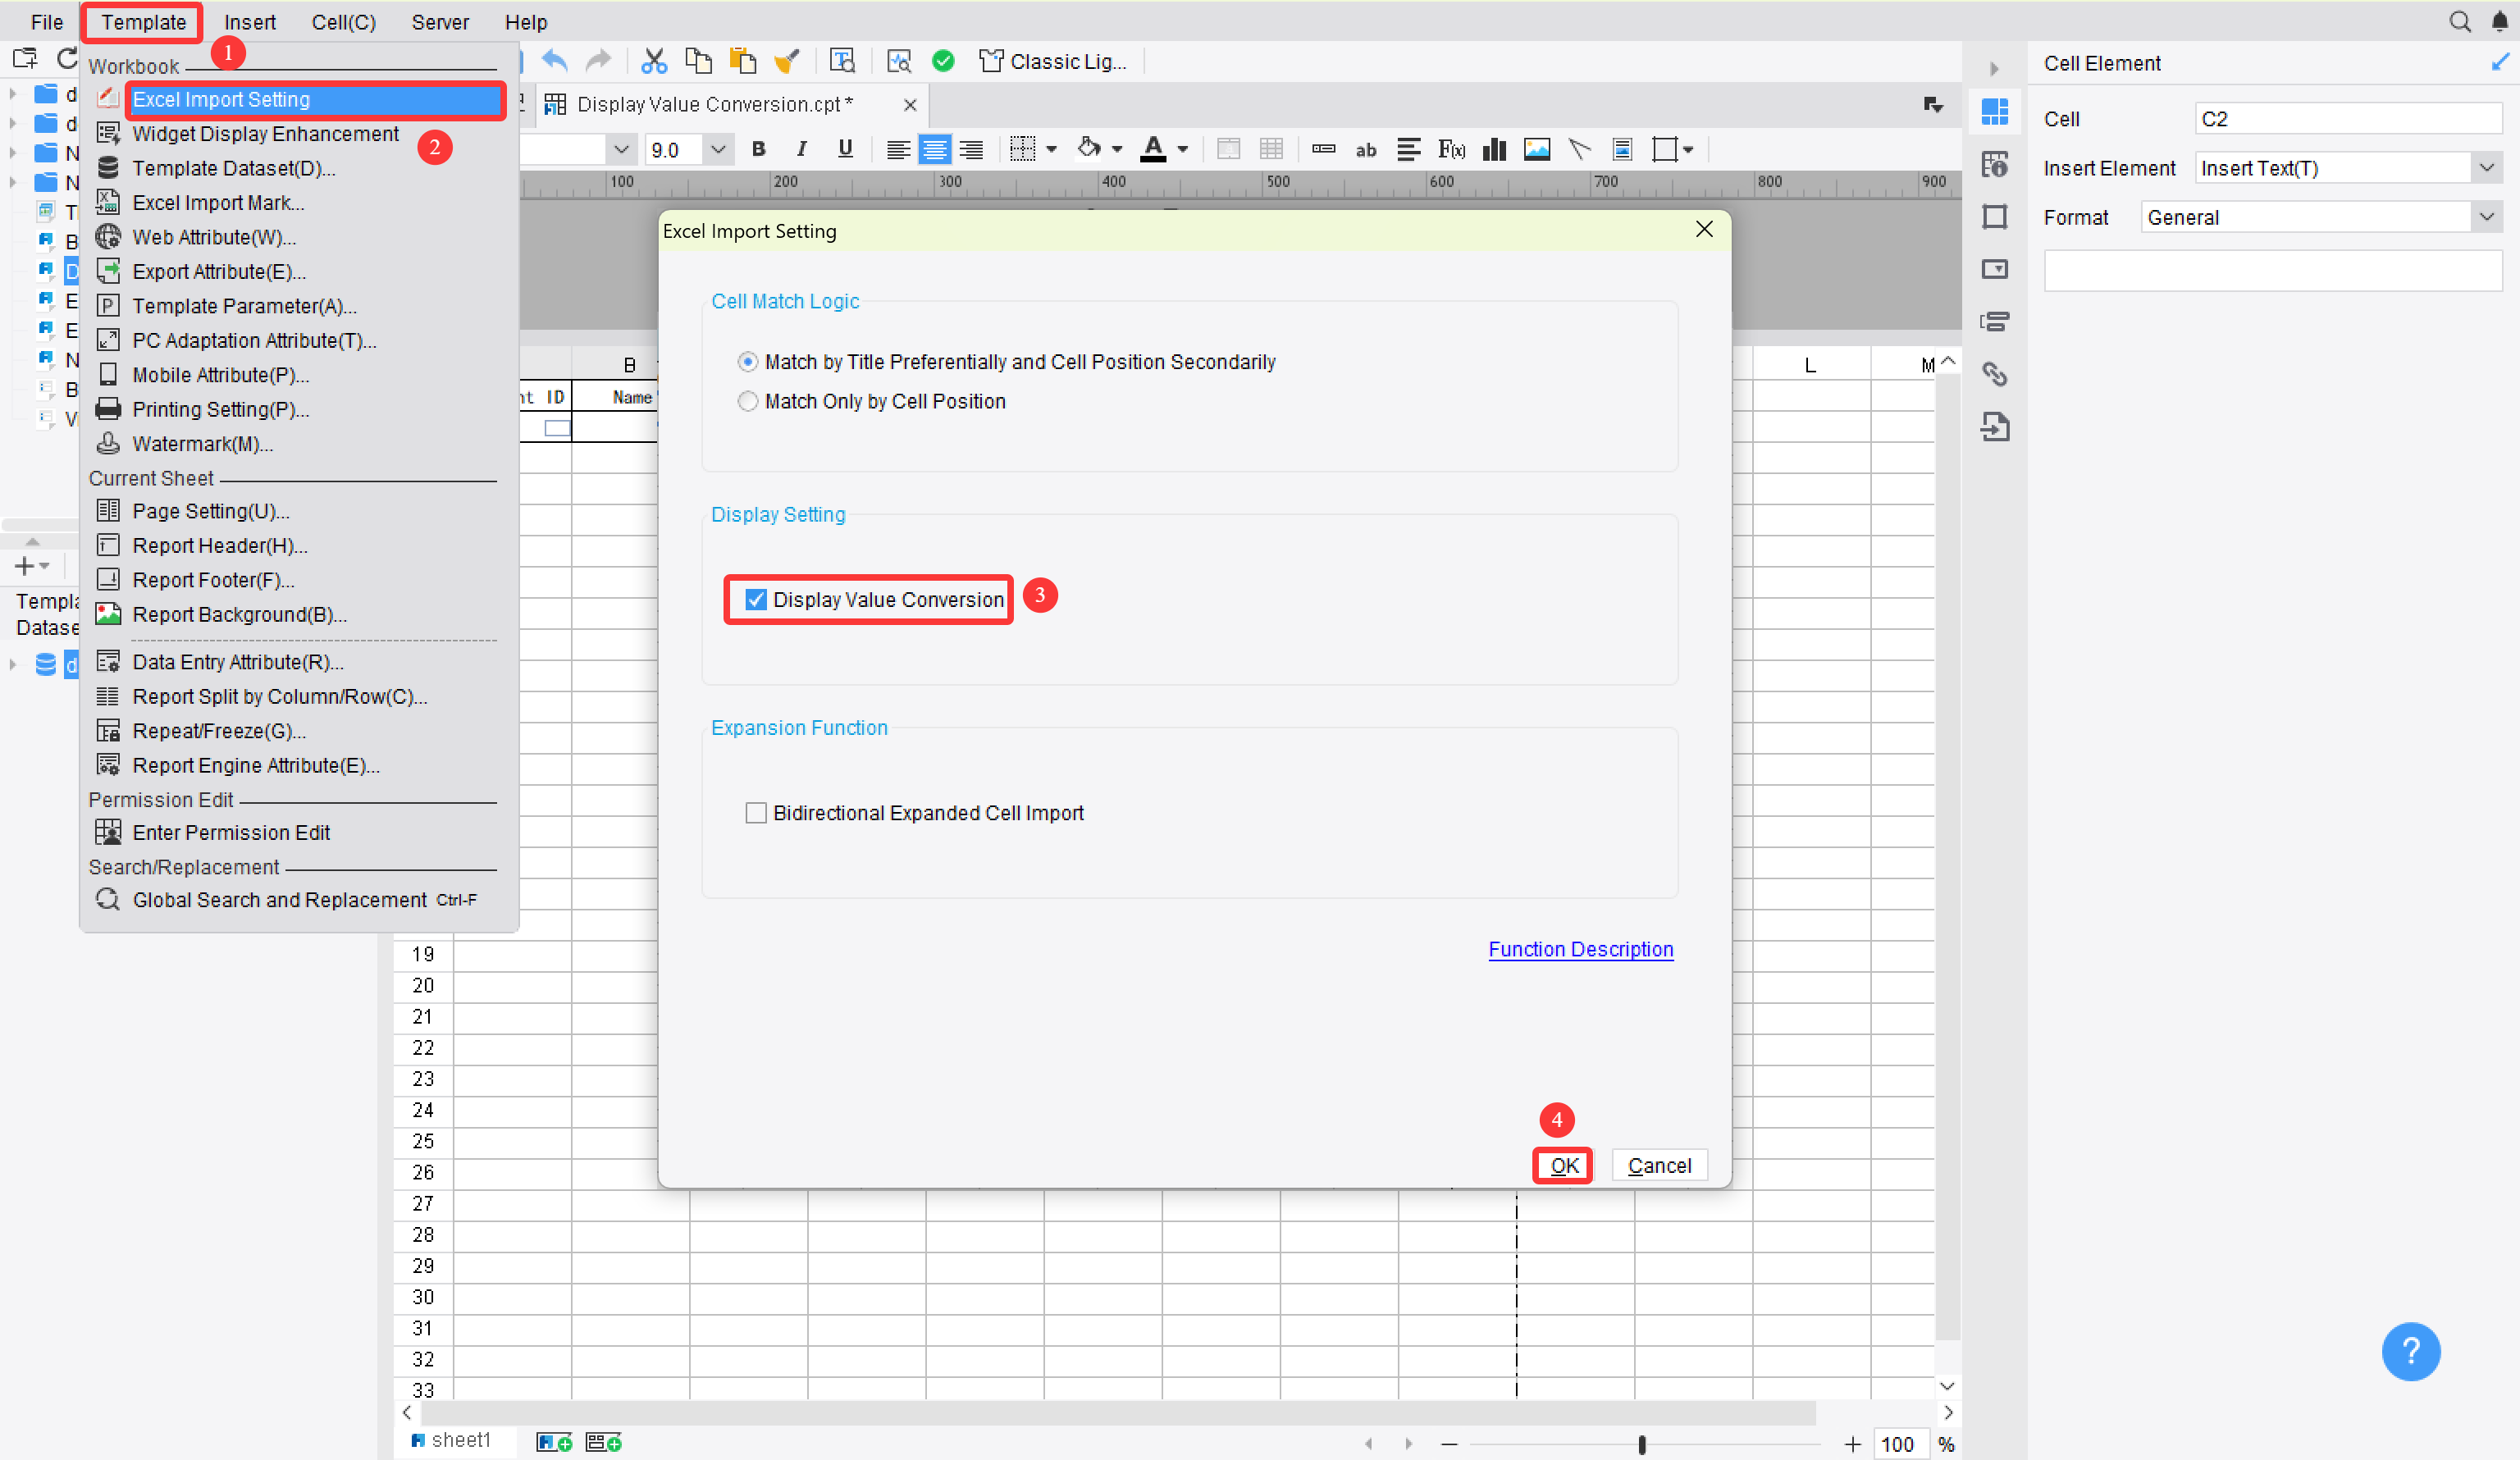Expand the right panel collapse arrow
This screenshot has height=1460, width=2520.
tap(1993, 68)
